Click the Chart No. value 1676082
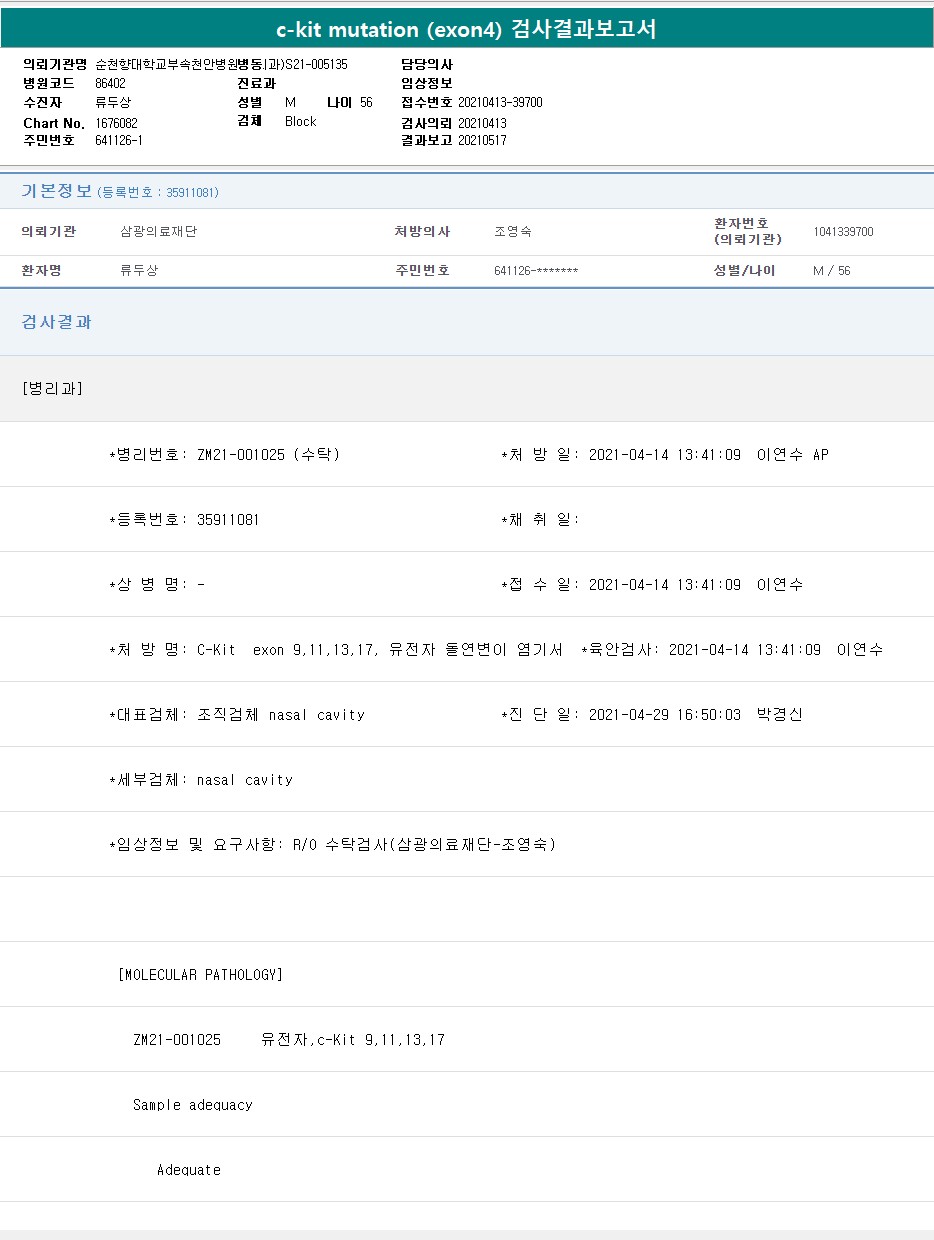This screenshot has width=934, height=1240. [116, 123]
